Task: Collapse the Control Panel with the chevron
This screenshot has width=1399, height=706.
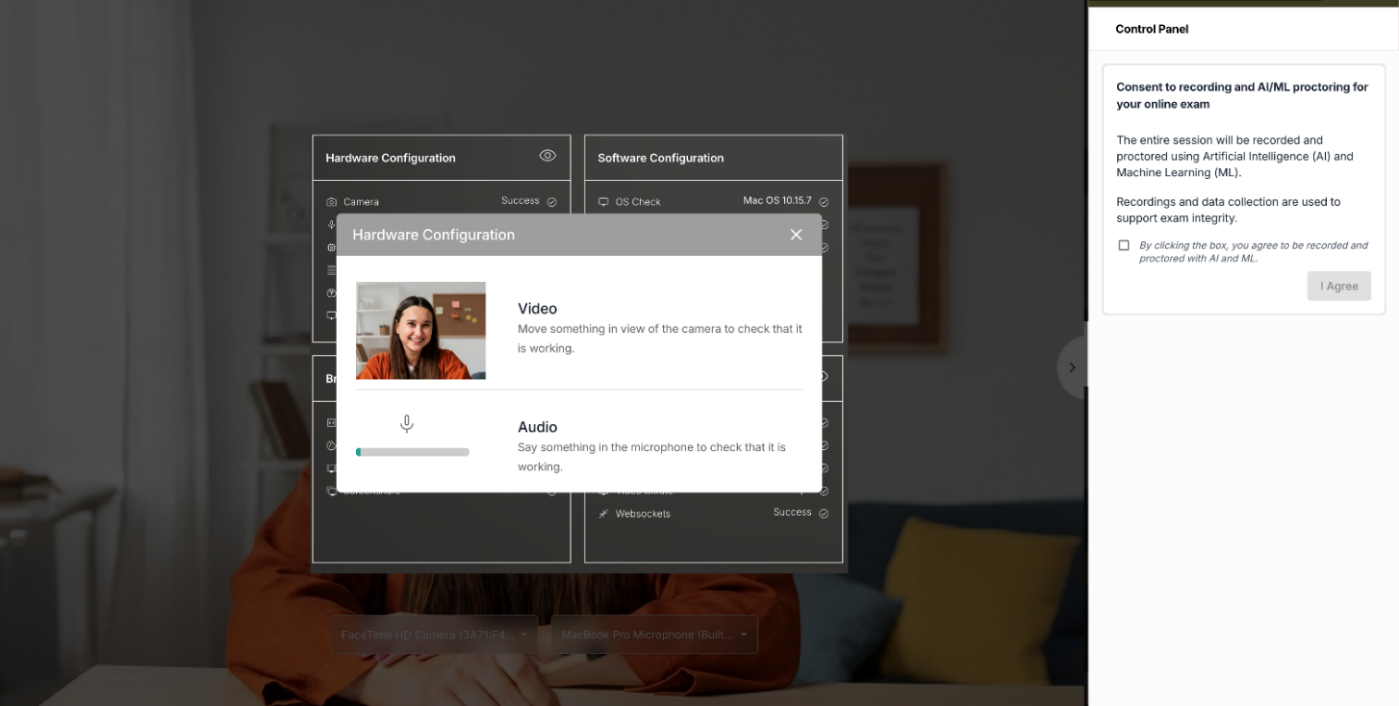Action: pyautogui.click(x=1072, y=368)
